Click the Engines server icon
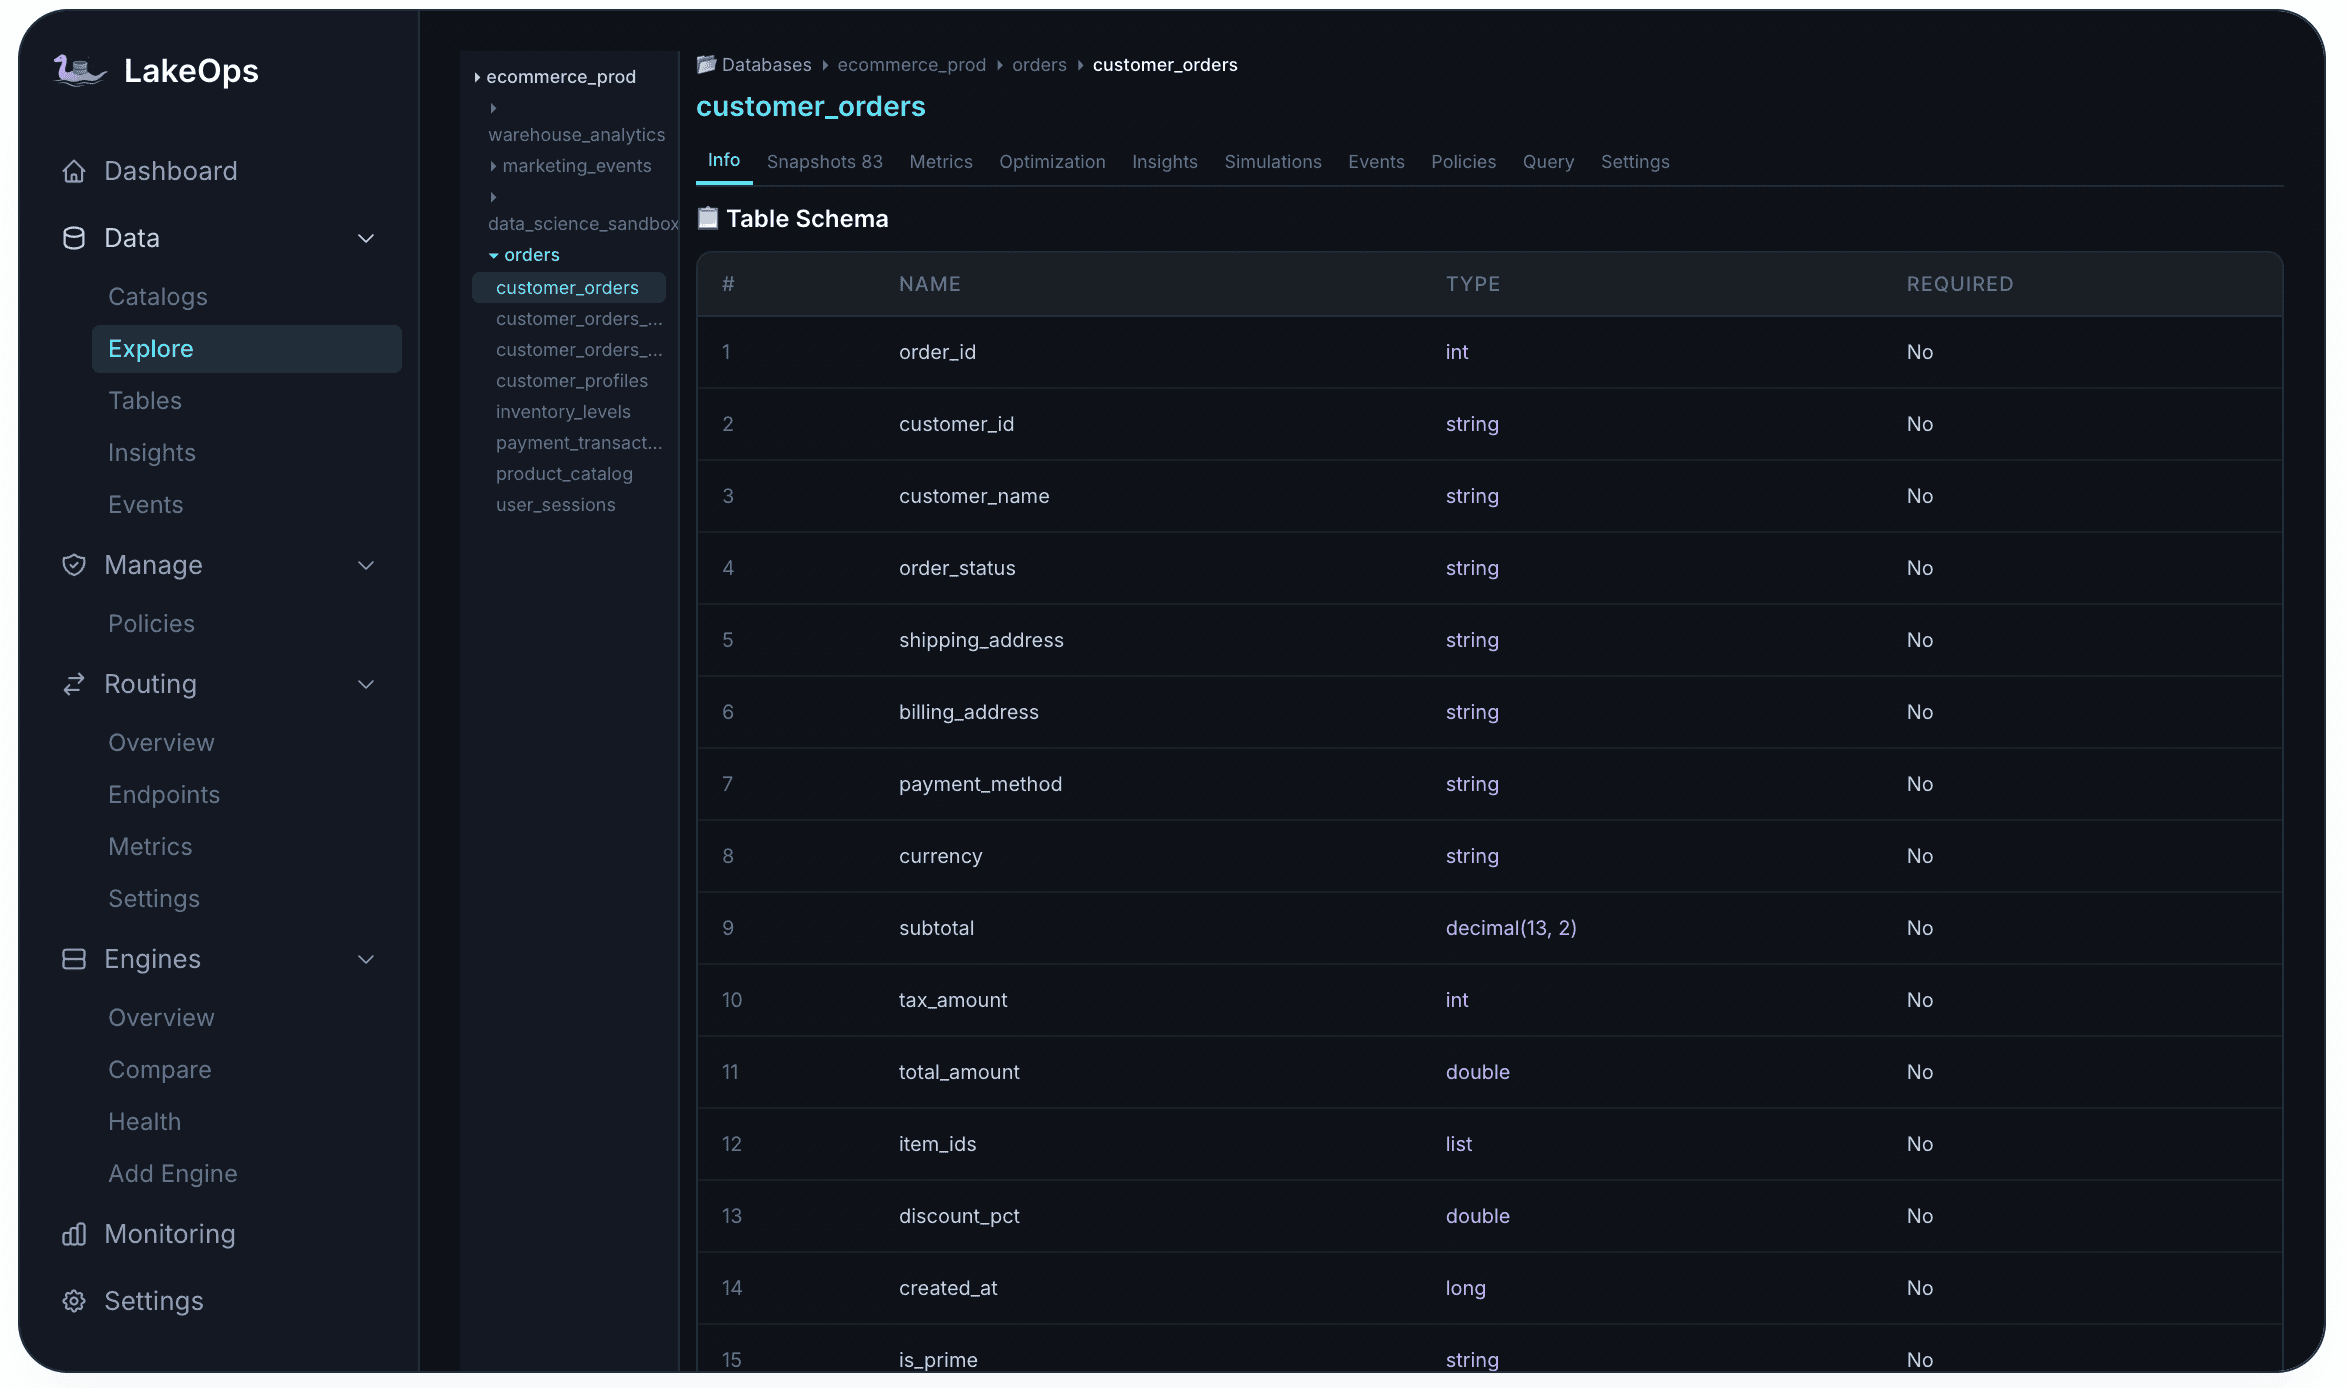 74,959
